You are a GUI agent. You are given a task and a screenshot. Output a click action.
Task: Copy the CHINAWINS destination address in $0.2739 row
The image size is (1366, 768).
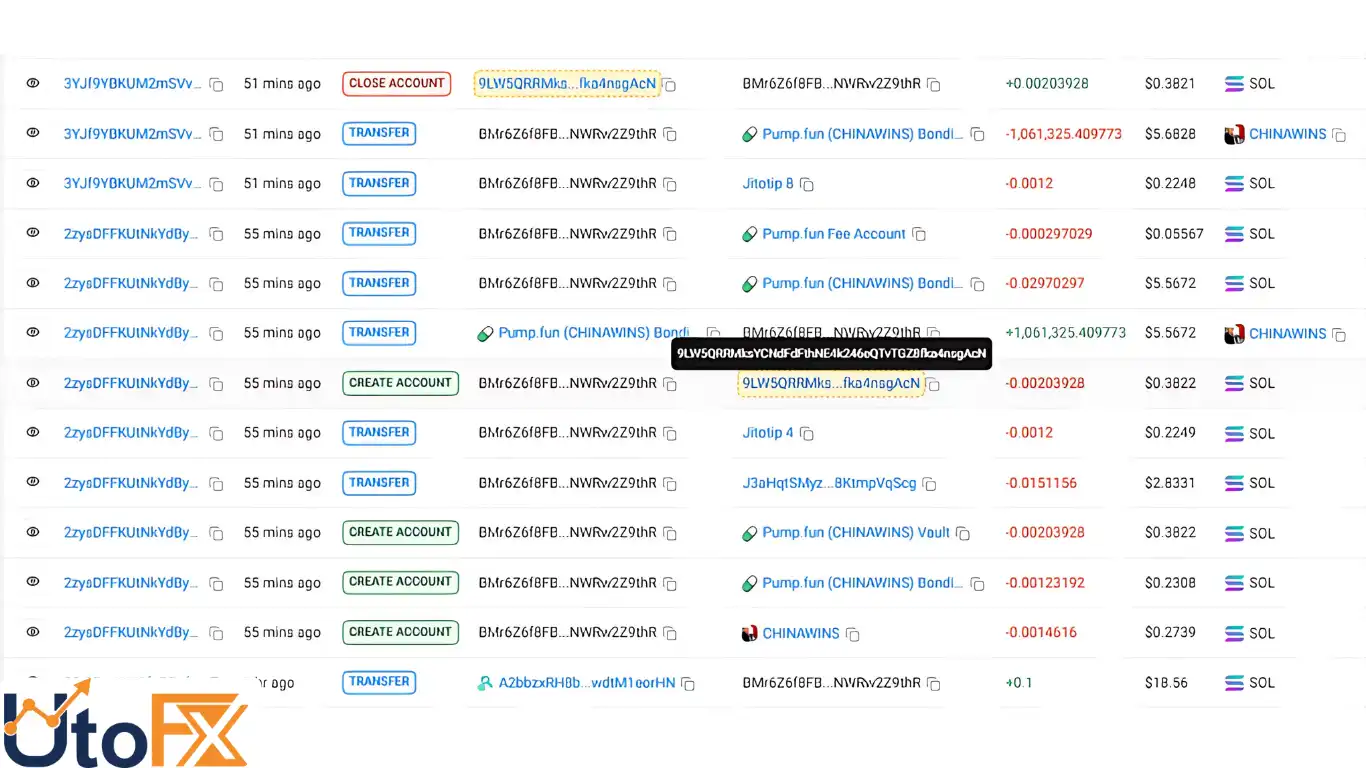pyautogui.click(x=853, y=634)
